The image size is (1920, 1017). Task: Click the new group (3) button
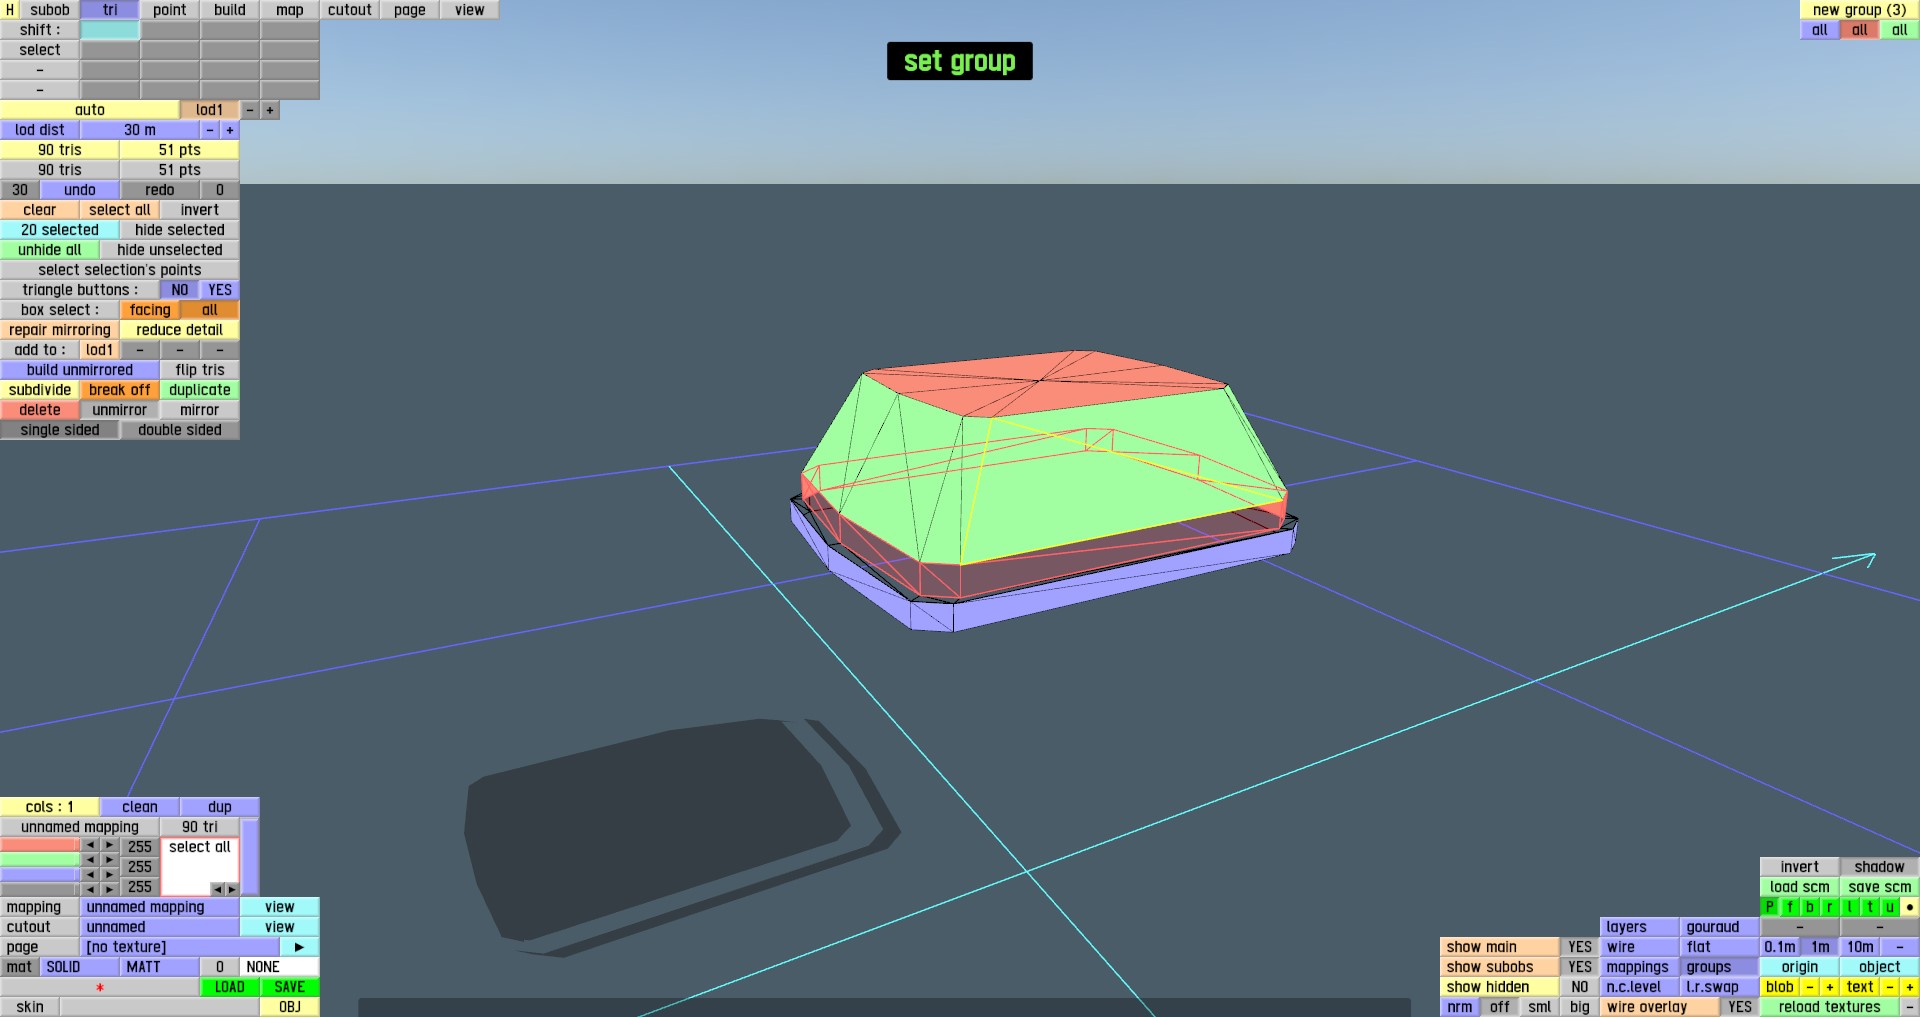pyautogui.click(x=1860, y=10)
